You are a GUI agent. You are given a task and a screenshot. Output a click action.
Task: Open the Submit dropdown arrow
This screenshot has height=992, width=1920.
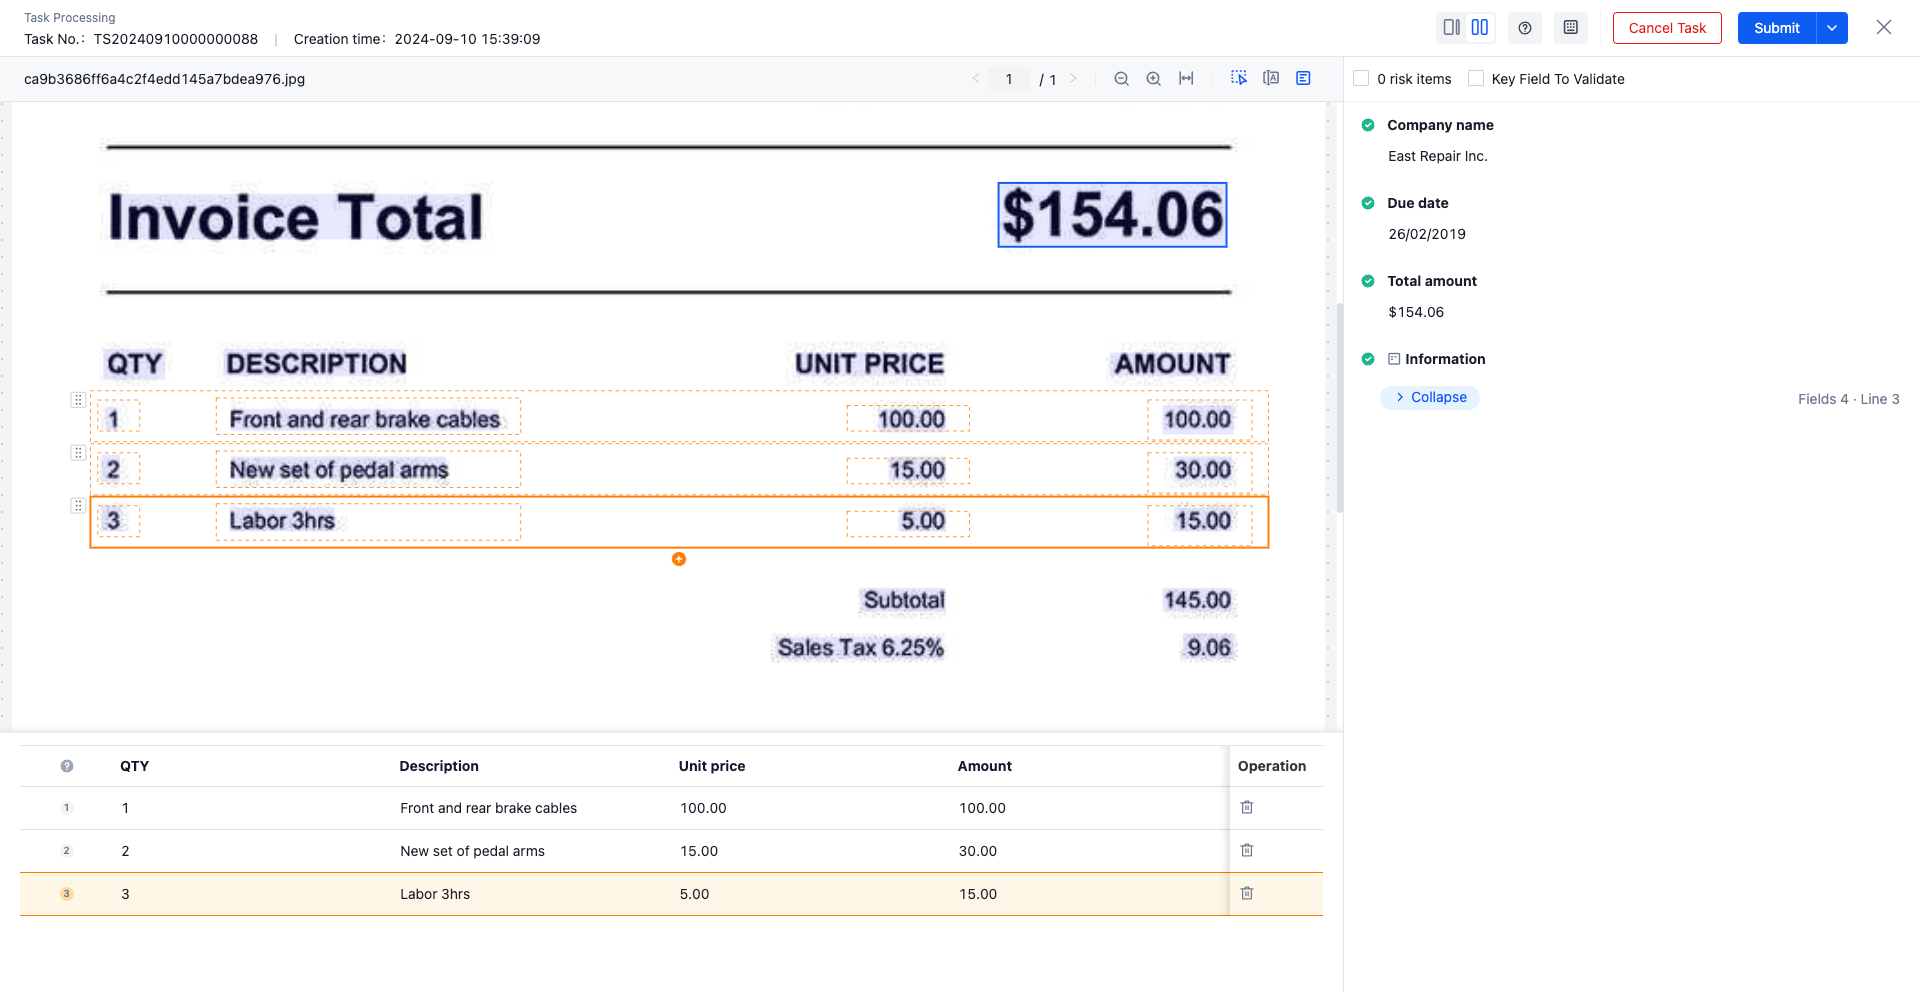click(x=1832, y=28)
